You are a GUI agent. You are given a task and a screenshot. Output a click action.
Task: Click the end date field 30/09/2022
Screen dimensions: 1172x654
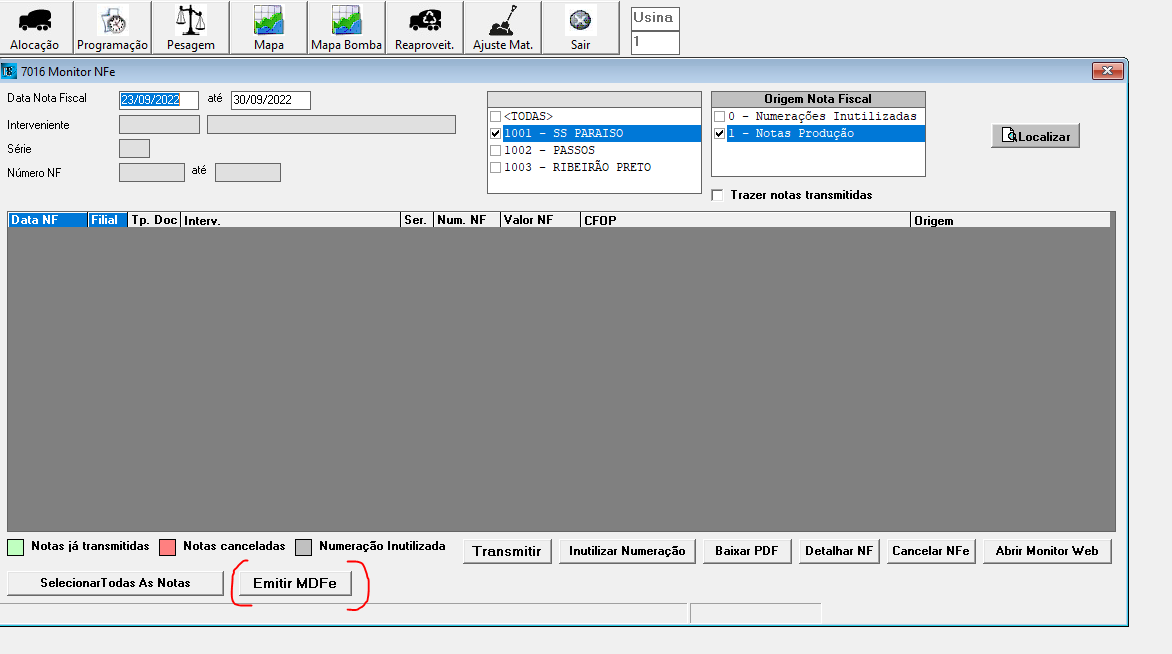[x=271, y=100]
